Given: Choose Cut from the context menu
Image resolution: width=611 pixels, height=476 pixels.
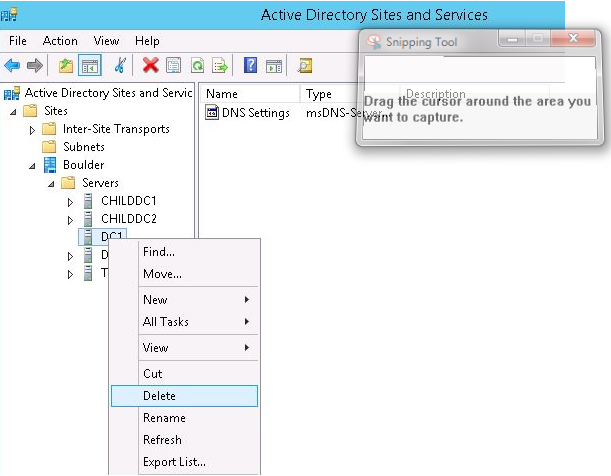Looking at the screenshot, I should pos(184,373).
